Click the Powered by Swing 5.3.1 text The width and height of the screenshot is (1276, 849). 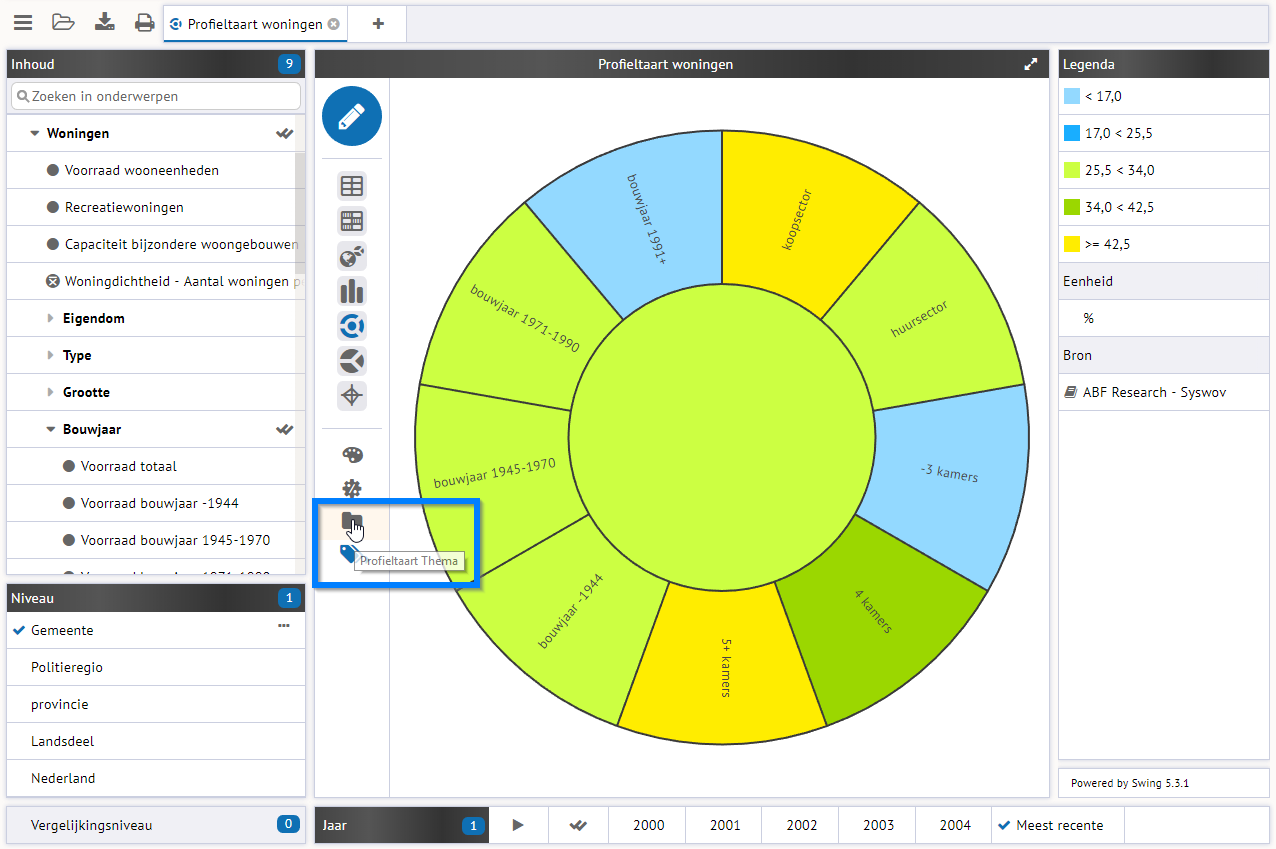point(1130,783)
